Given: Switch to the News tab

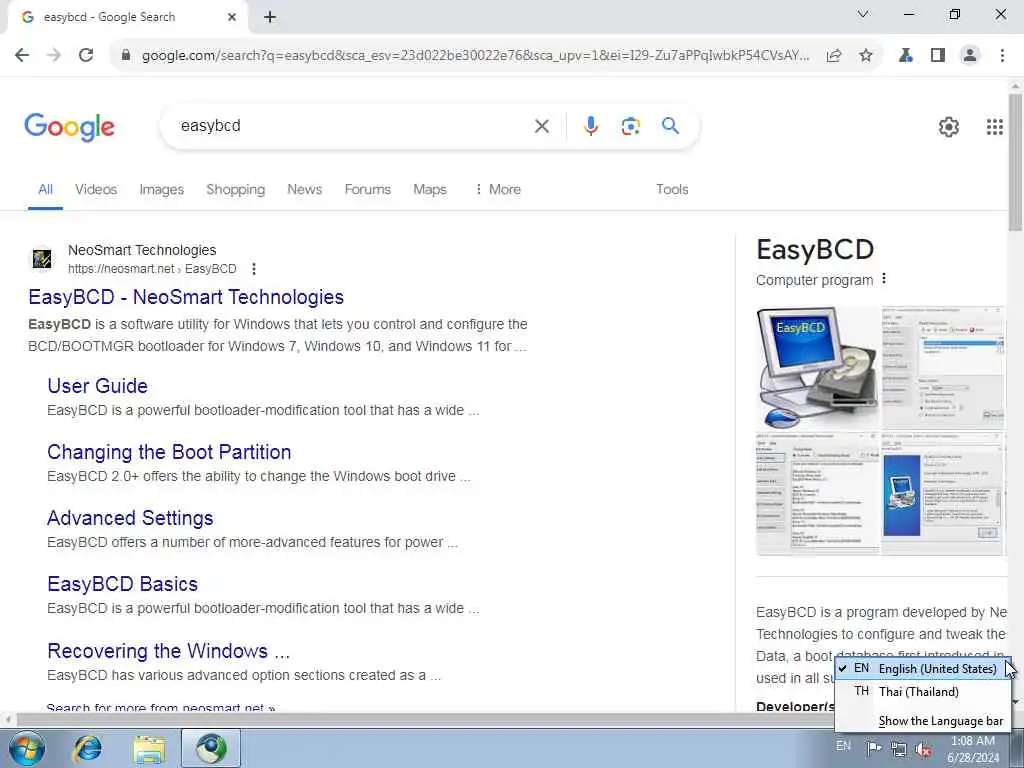Looking at the screenshot, I should click(304, 189).
